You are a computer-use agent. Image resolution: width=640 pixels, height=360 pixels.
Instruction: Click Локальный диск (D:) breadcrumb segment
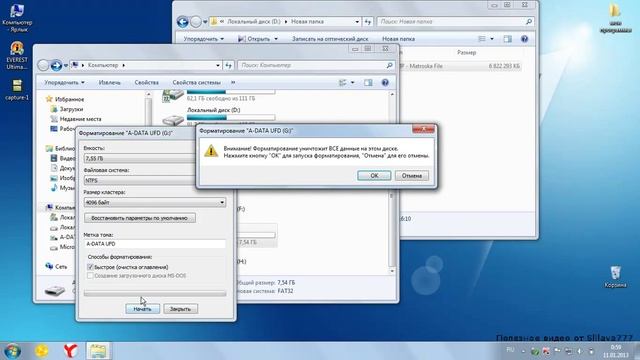click(x=253, y=21)
